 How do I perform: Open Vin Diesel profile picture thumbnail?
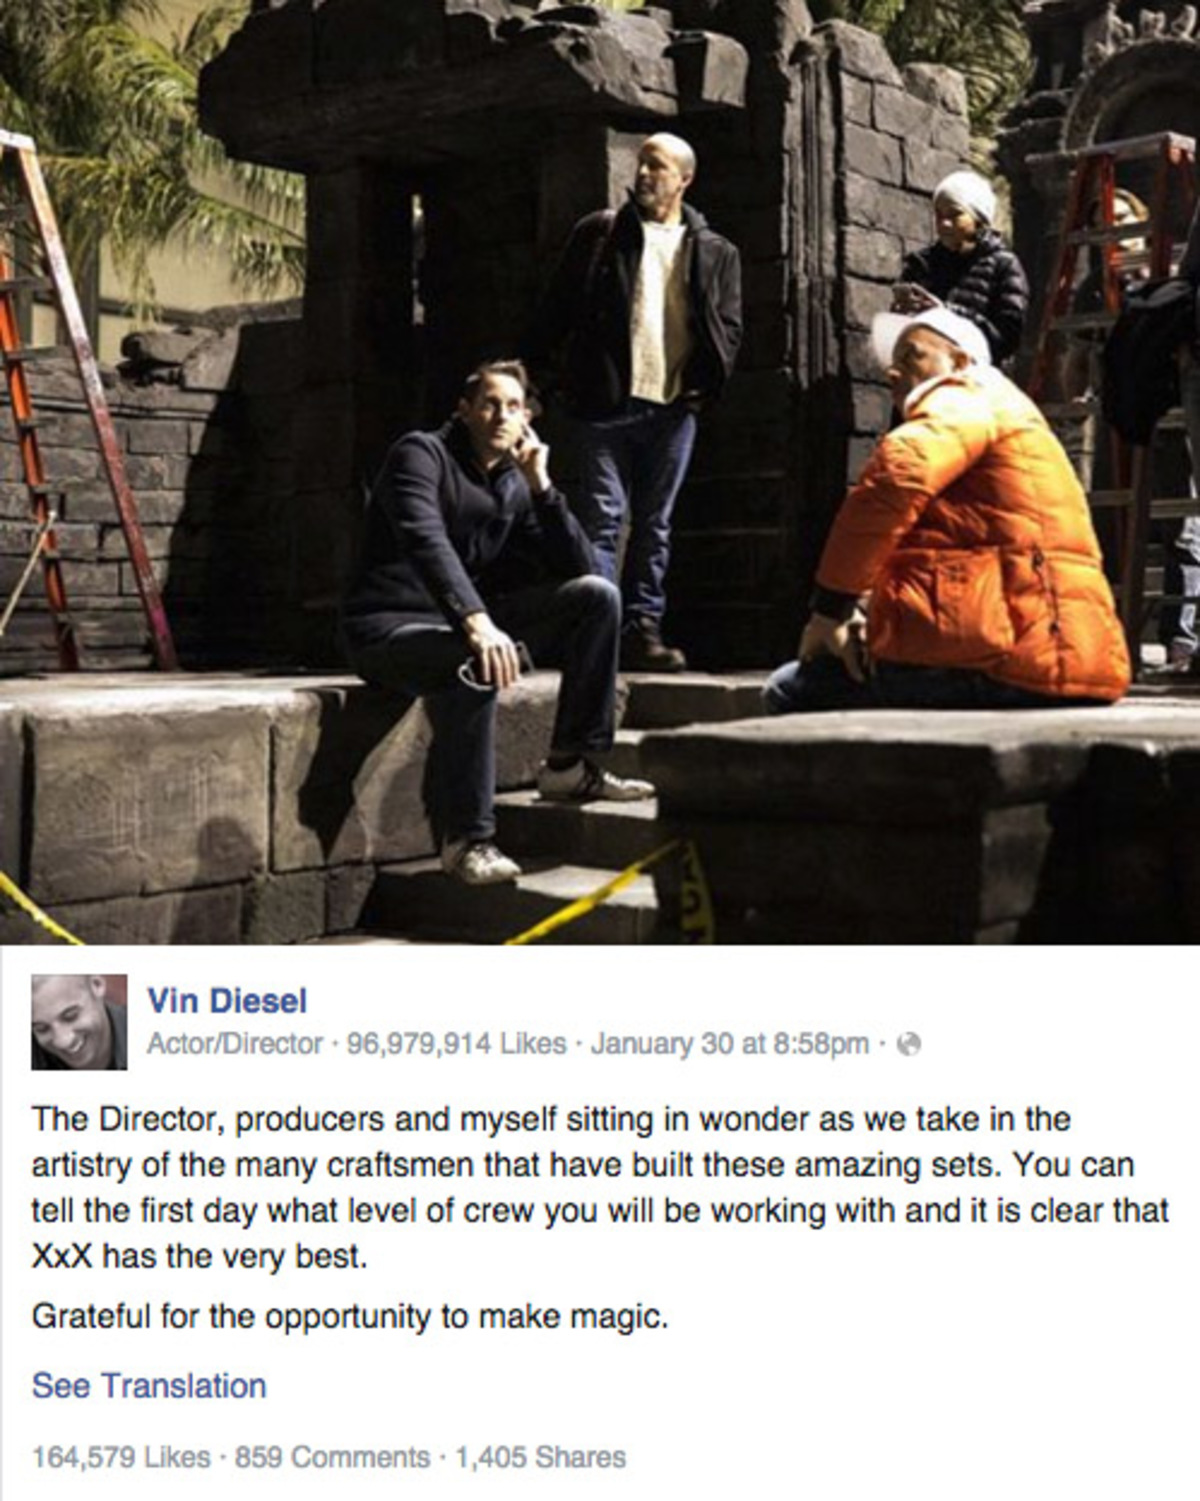point(79,1022)
